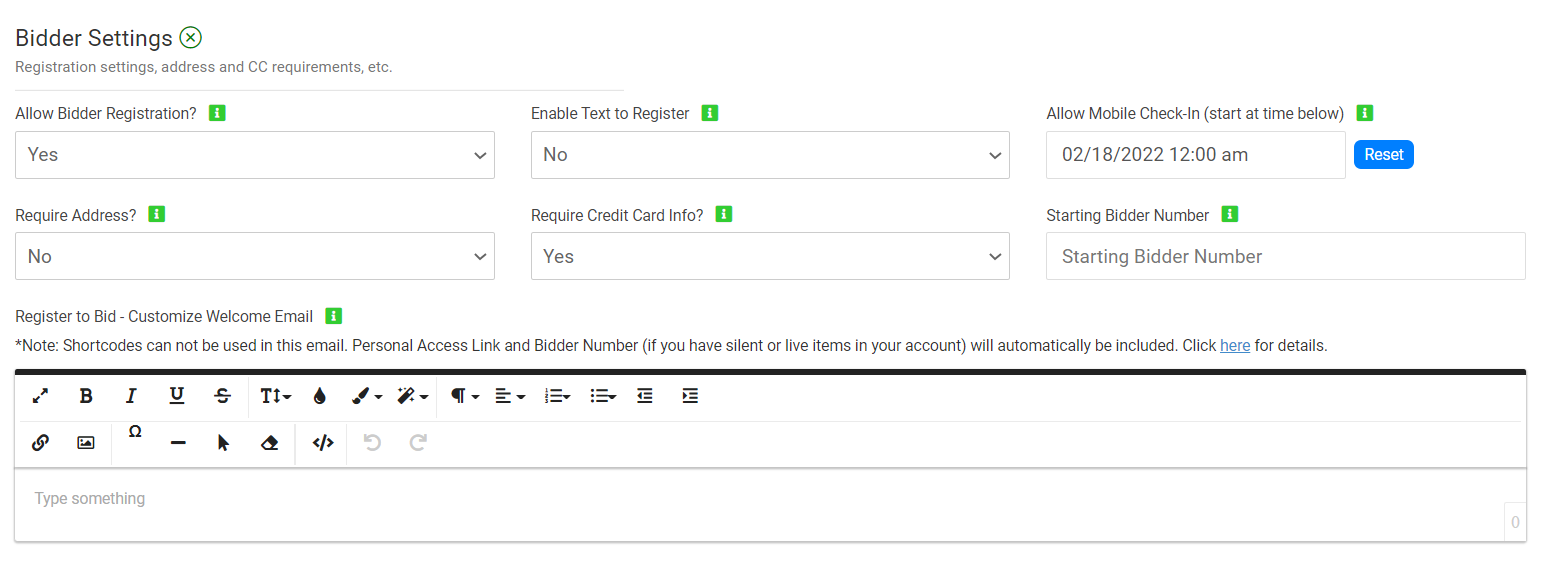Switch editor to code view
1552x564 pixels.
(x=322, y=442)
